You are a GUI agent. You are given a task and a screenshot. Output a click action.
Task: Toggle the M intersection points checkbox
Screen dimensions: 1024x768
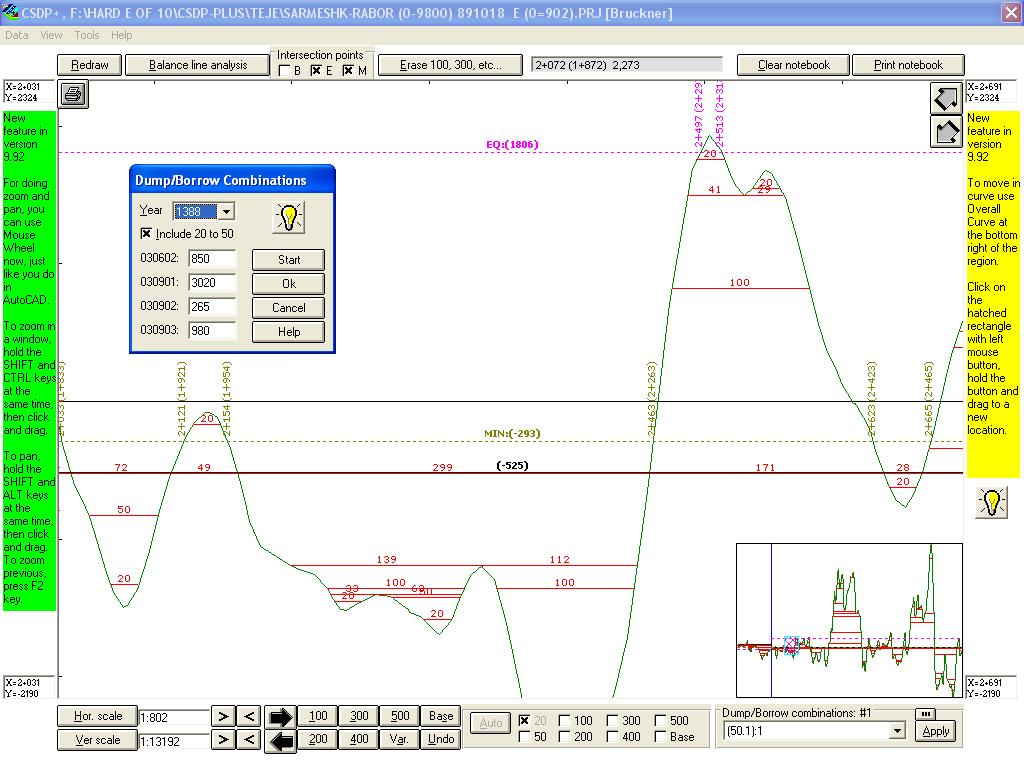(348, 71)
